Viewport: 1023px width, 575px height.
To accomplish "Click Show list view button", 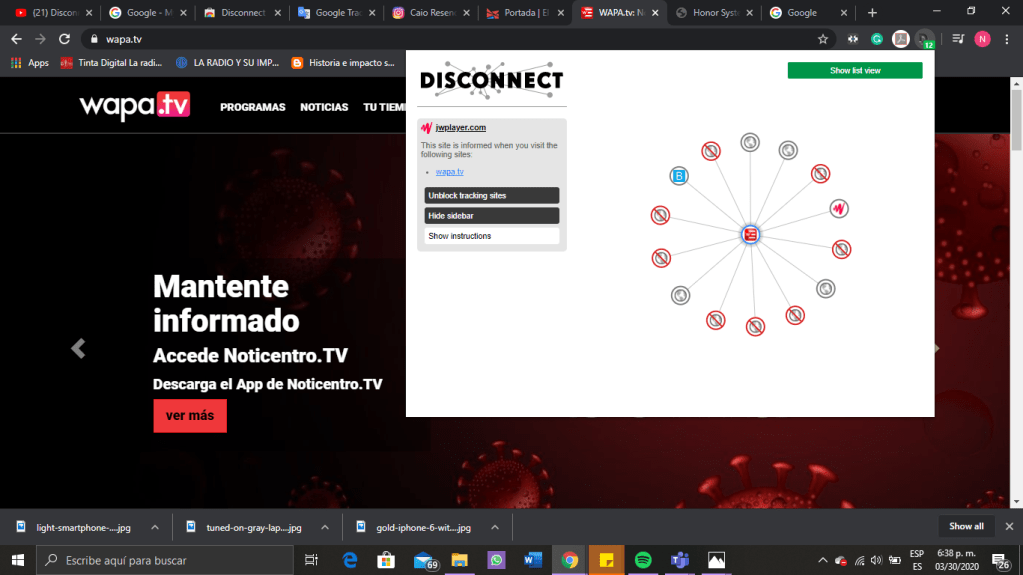I will point(854,71).
